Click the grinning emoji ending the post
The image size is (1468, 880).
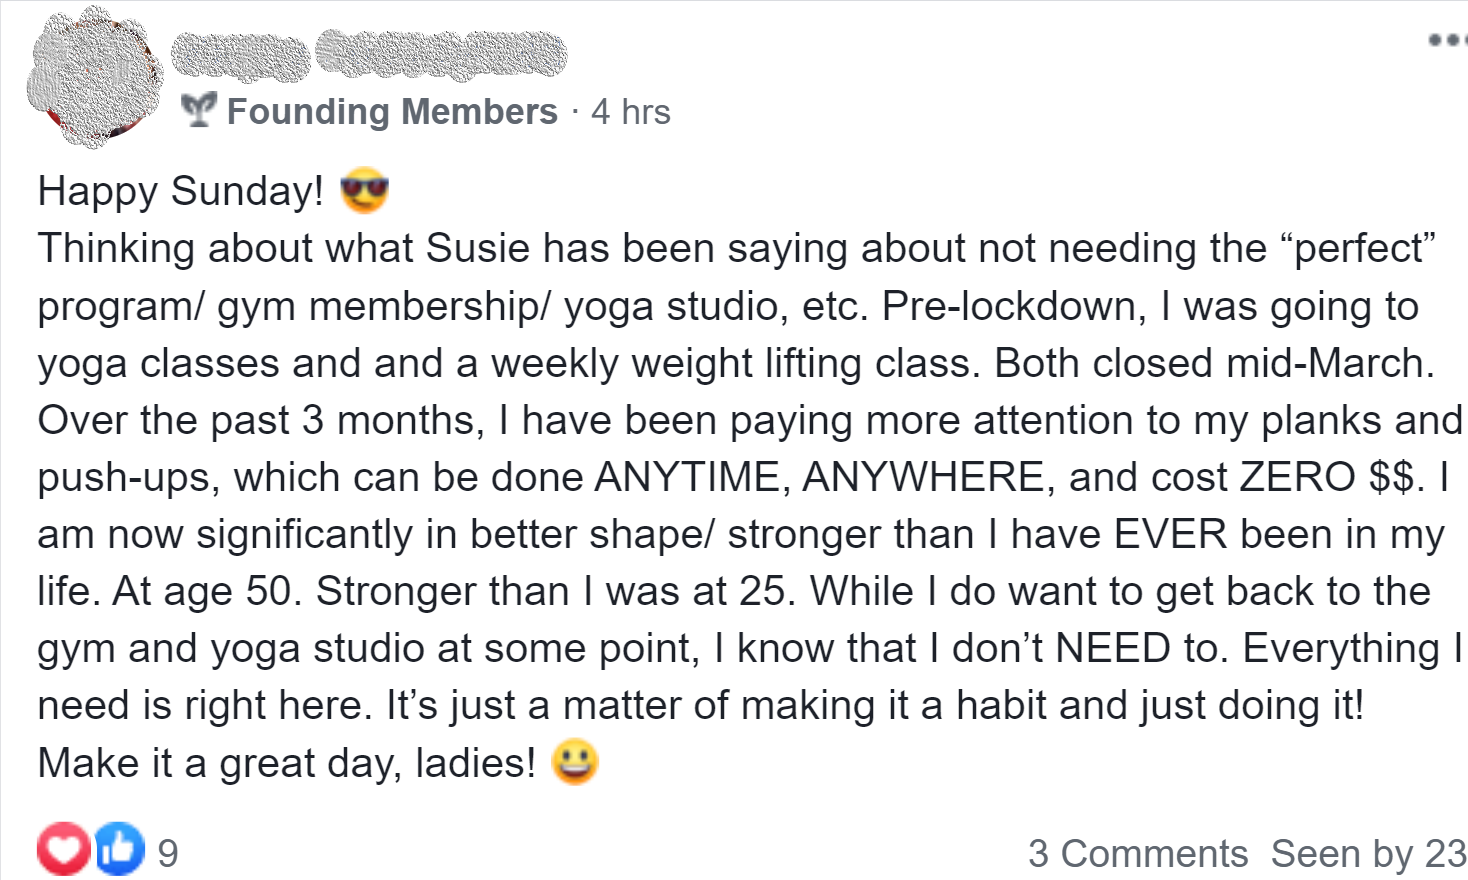click(x=575, y=762)
